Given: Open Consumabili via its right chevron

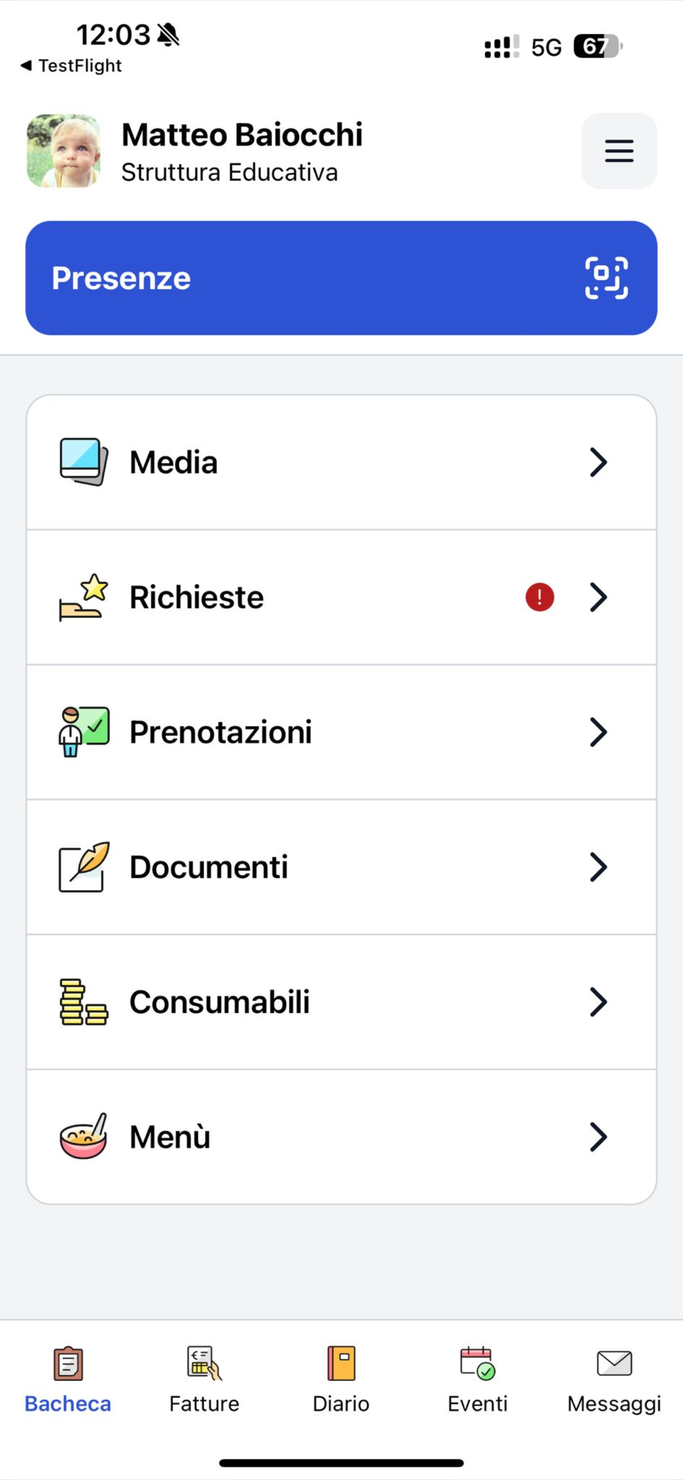Looking at the screenshot, I should (x=598, y=1002).
